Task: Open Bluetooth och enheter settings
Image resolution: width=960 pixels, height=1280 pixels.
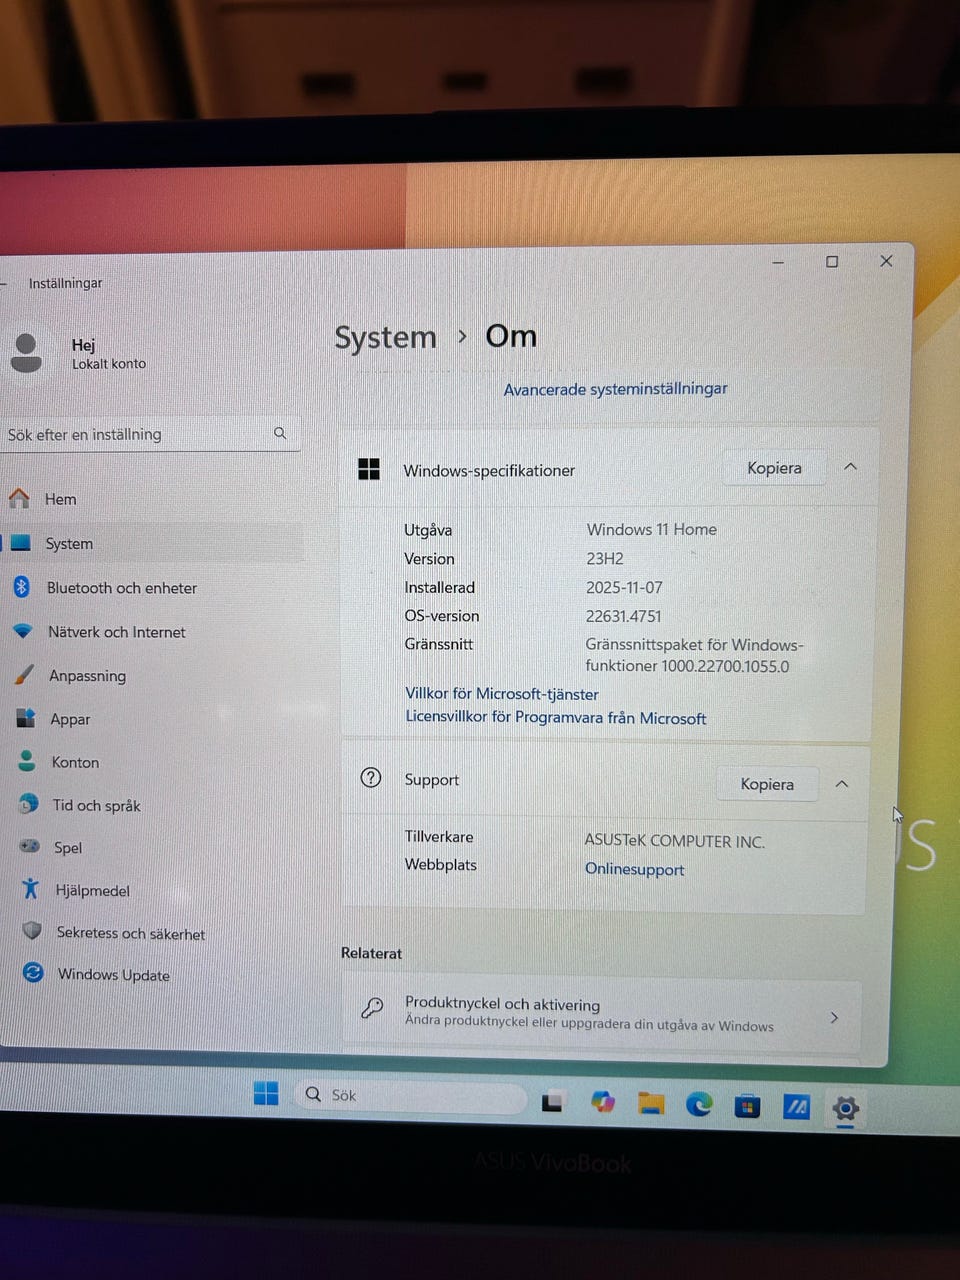Action: pos(121,588)
